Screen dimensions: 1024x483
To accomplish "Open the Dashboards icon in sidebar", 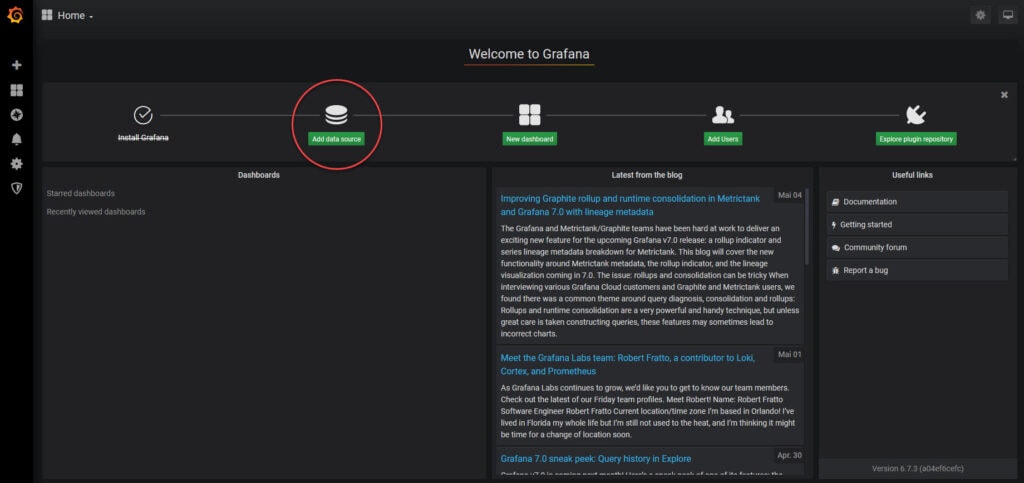I will coord(17,90).
